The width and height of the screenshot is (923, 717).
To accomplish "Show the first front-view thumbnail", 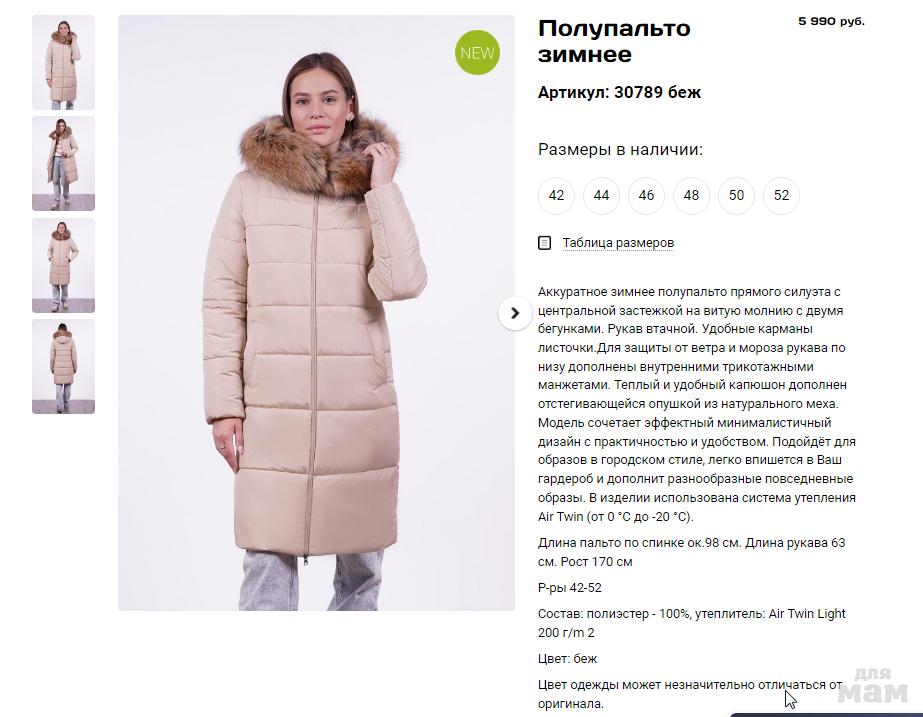I will [x=64, y=62].
